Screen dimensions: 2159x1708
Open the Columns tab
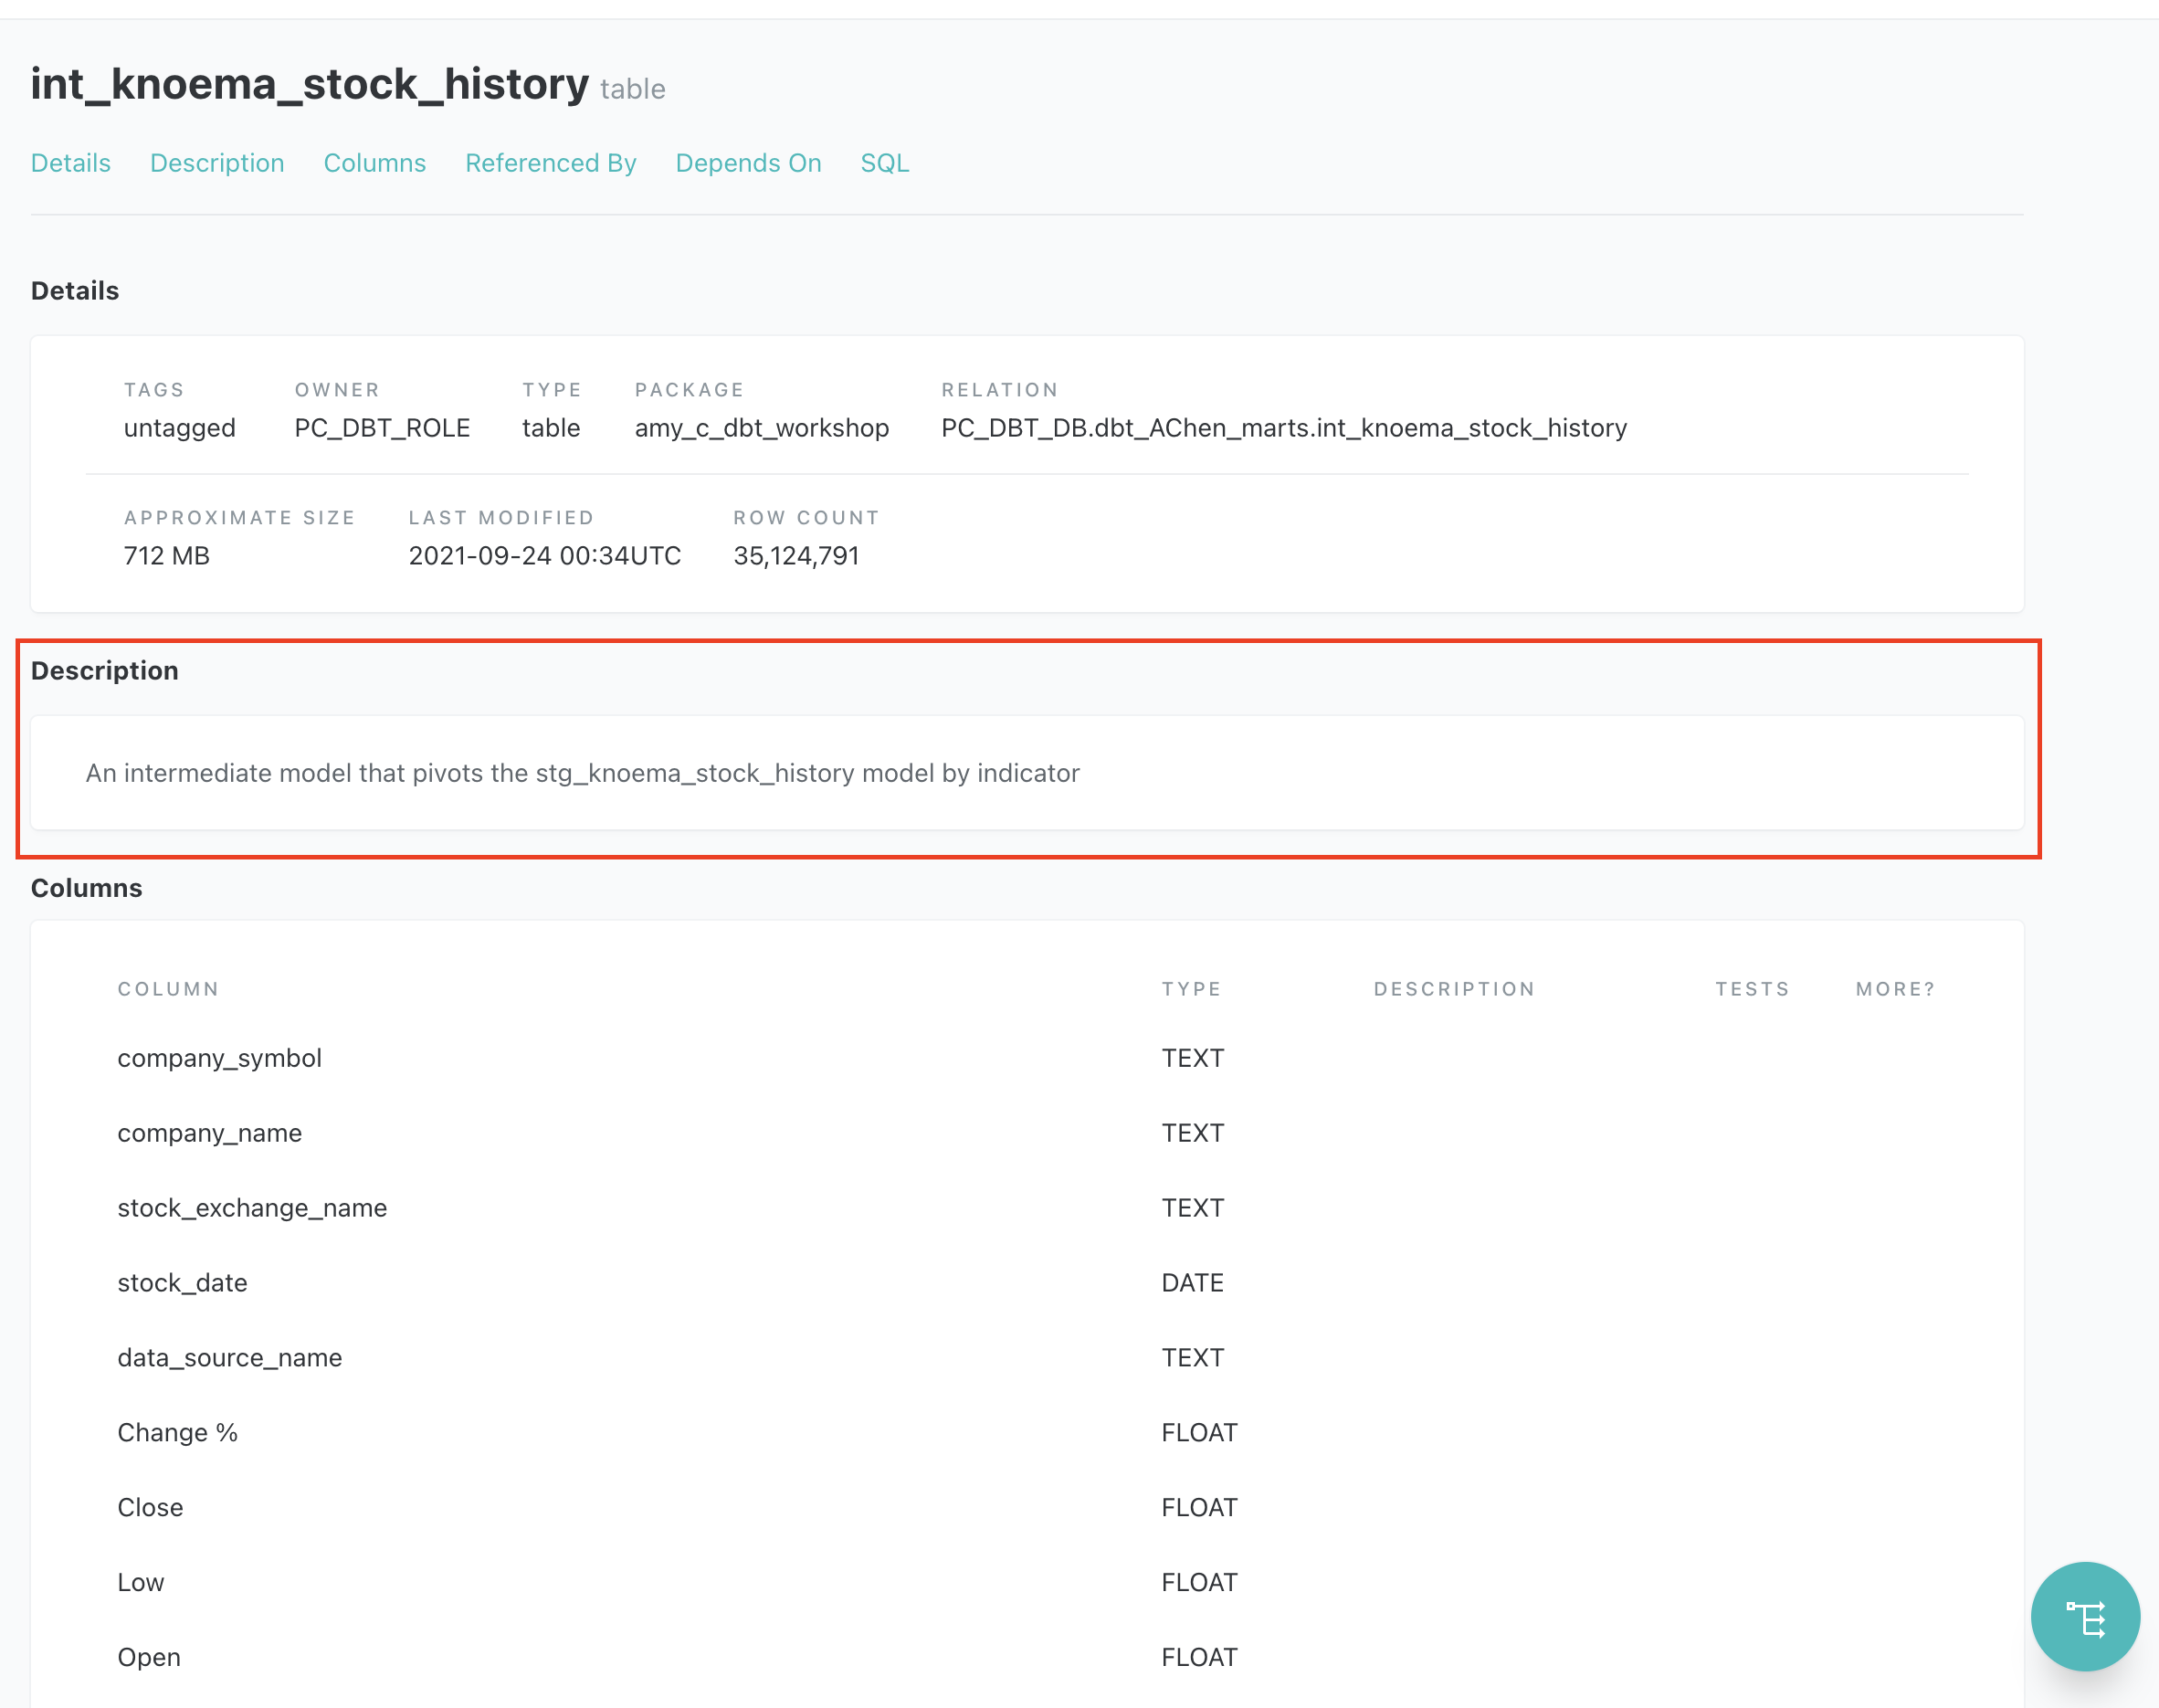tap(374, 163)
